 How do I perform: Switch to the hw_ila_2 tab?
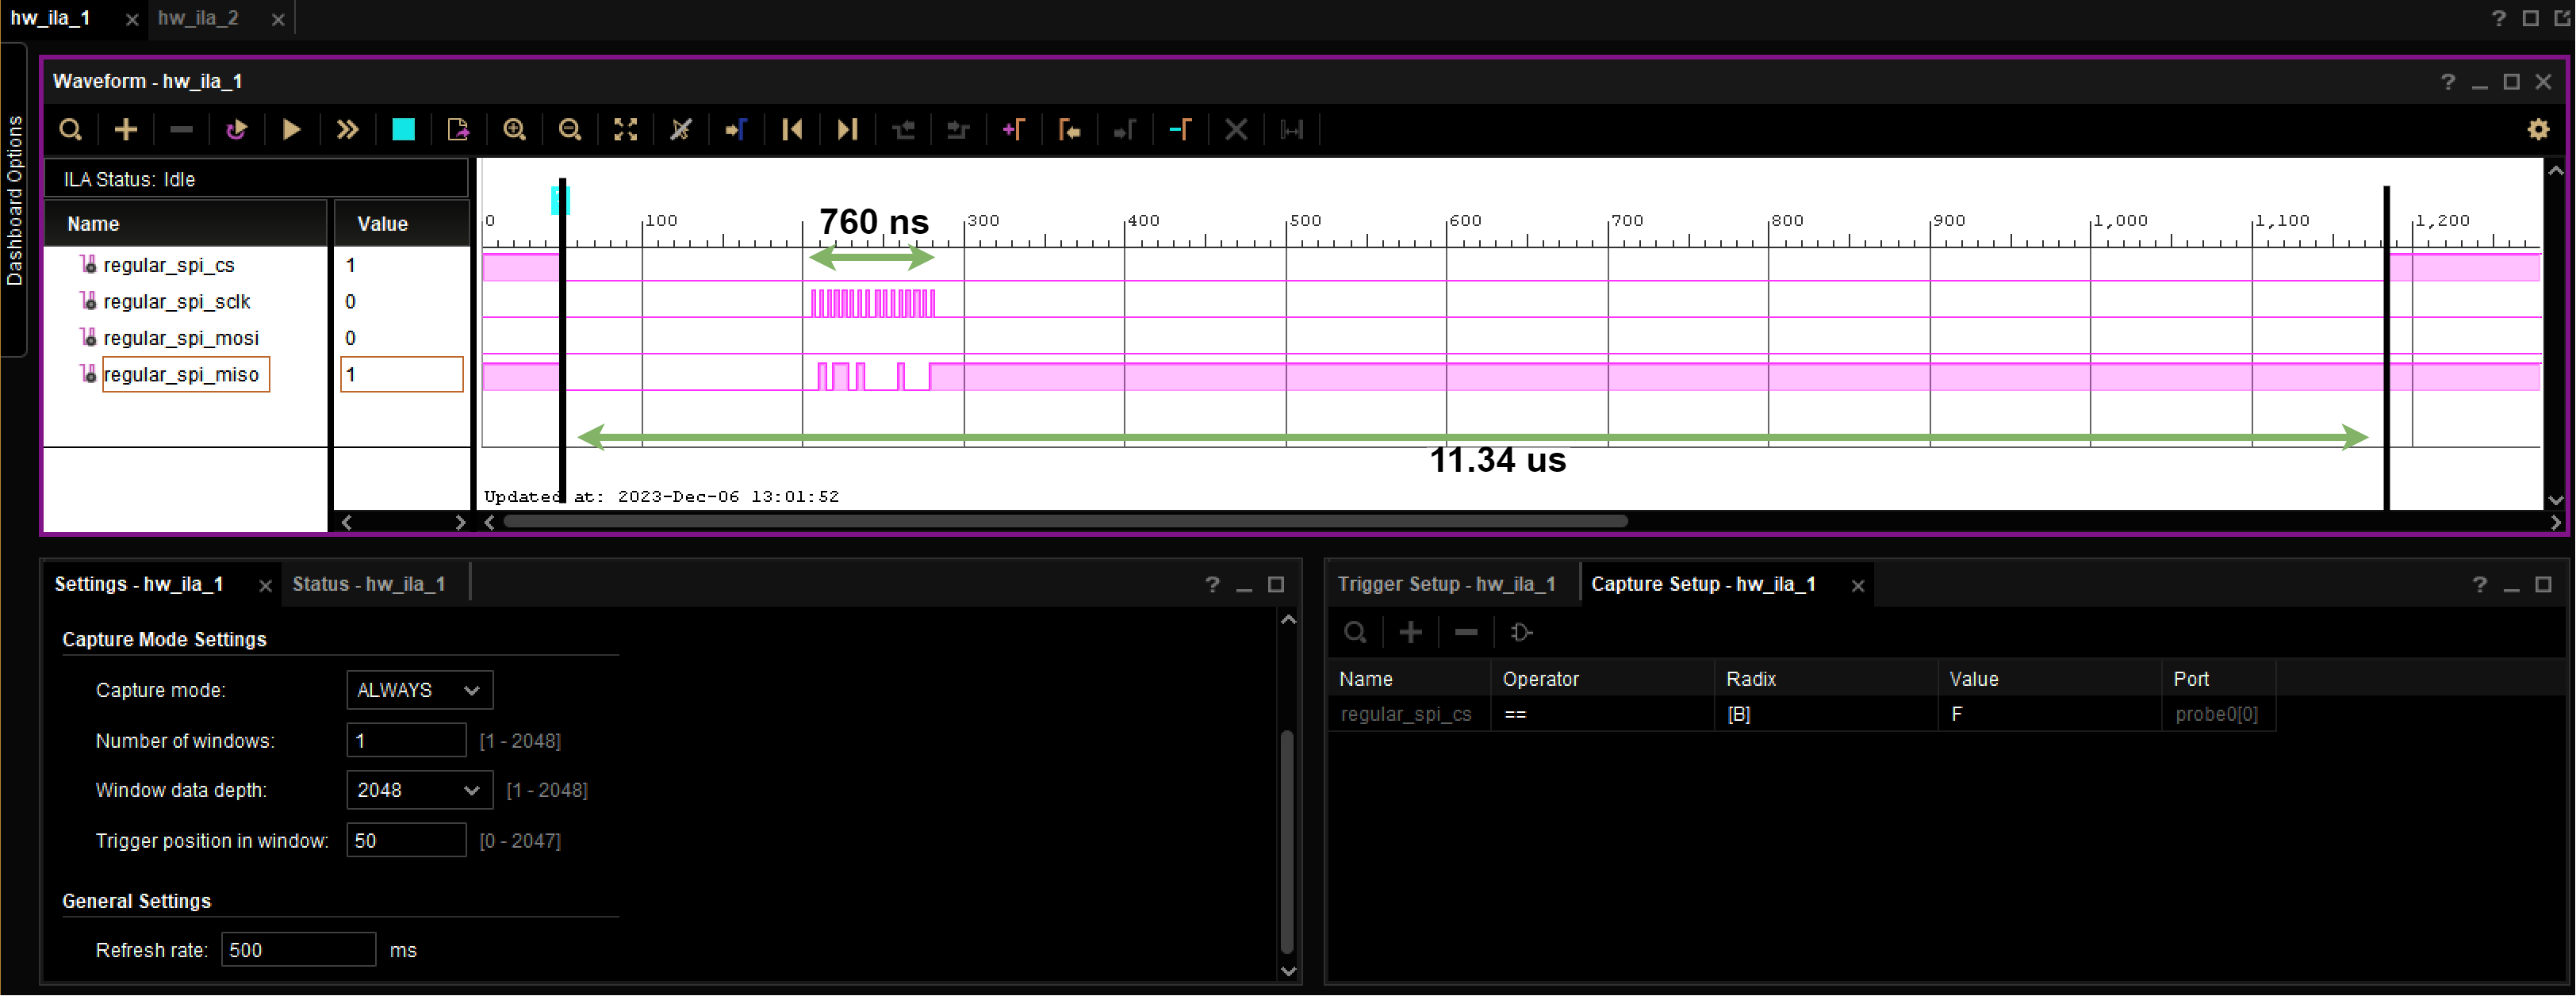199,18
